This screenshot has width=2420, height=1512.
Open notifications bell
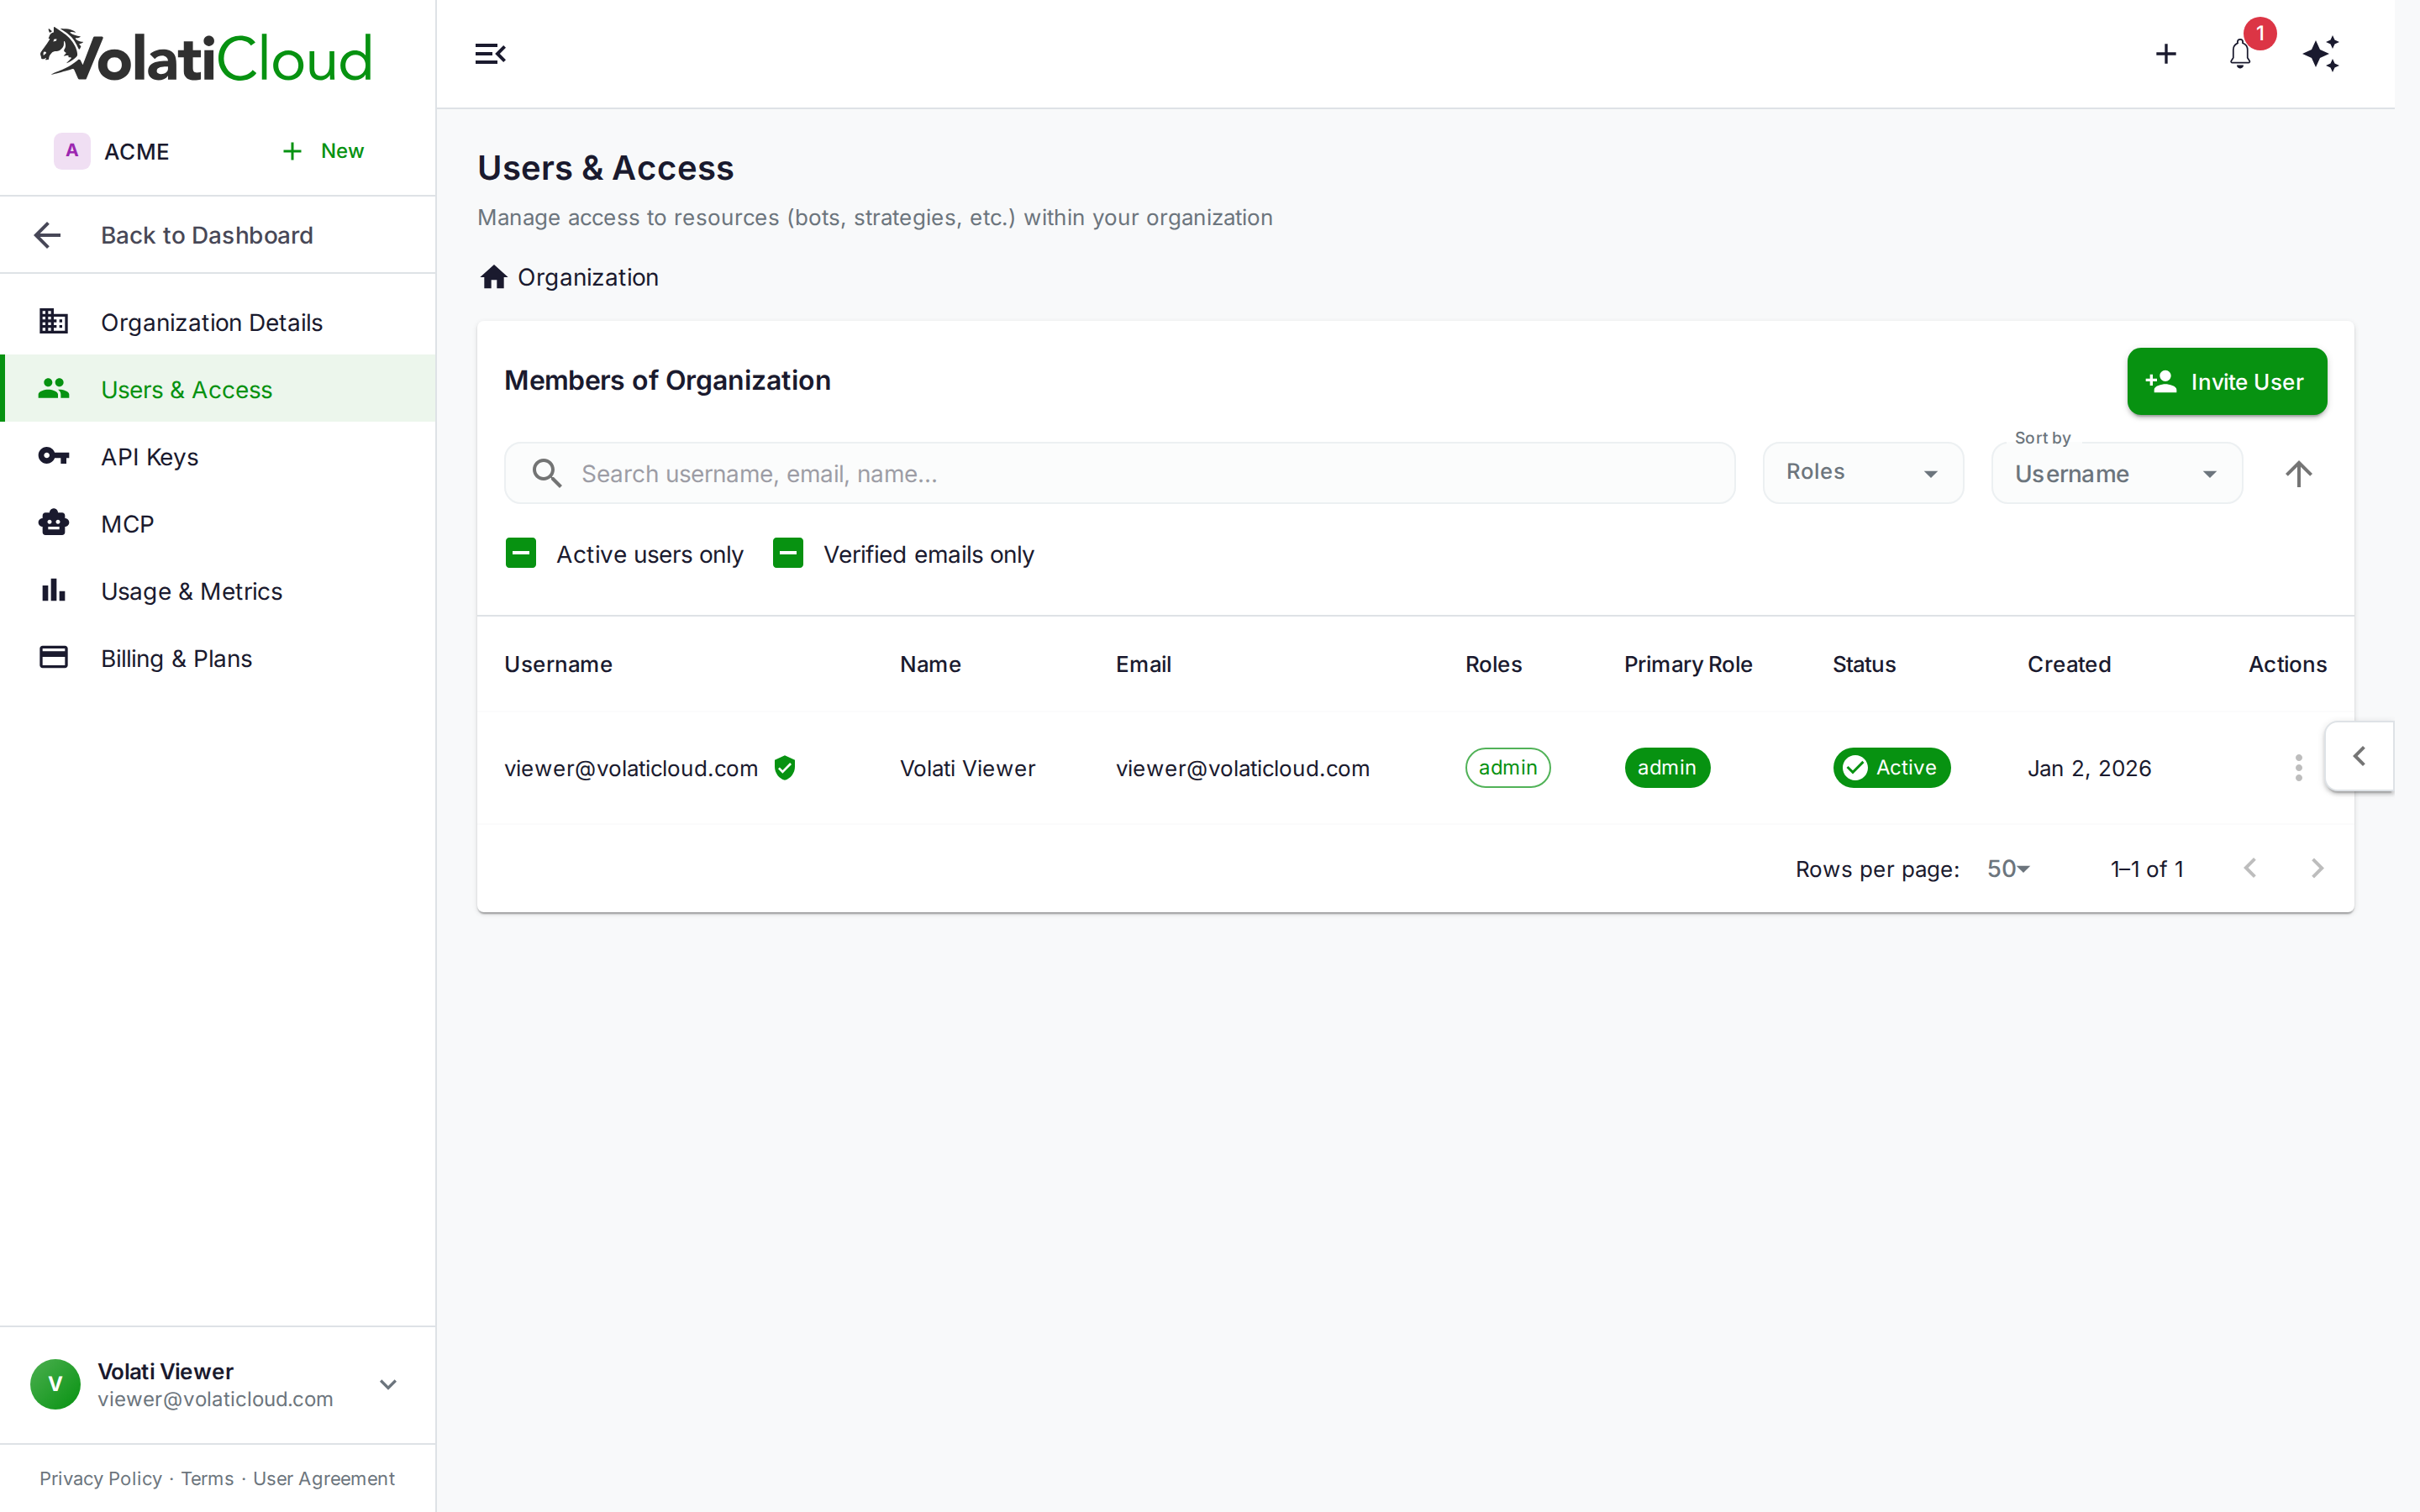point(2240,54)
